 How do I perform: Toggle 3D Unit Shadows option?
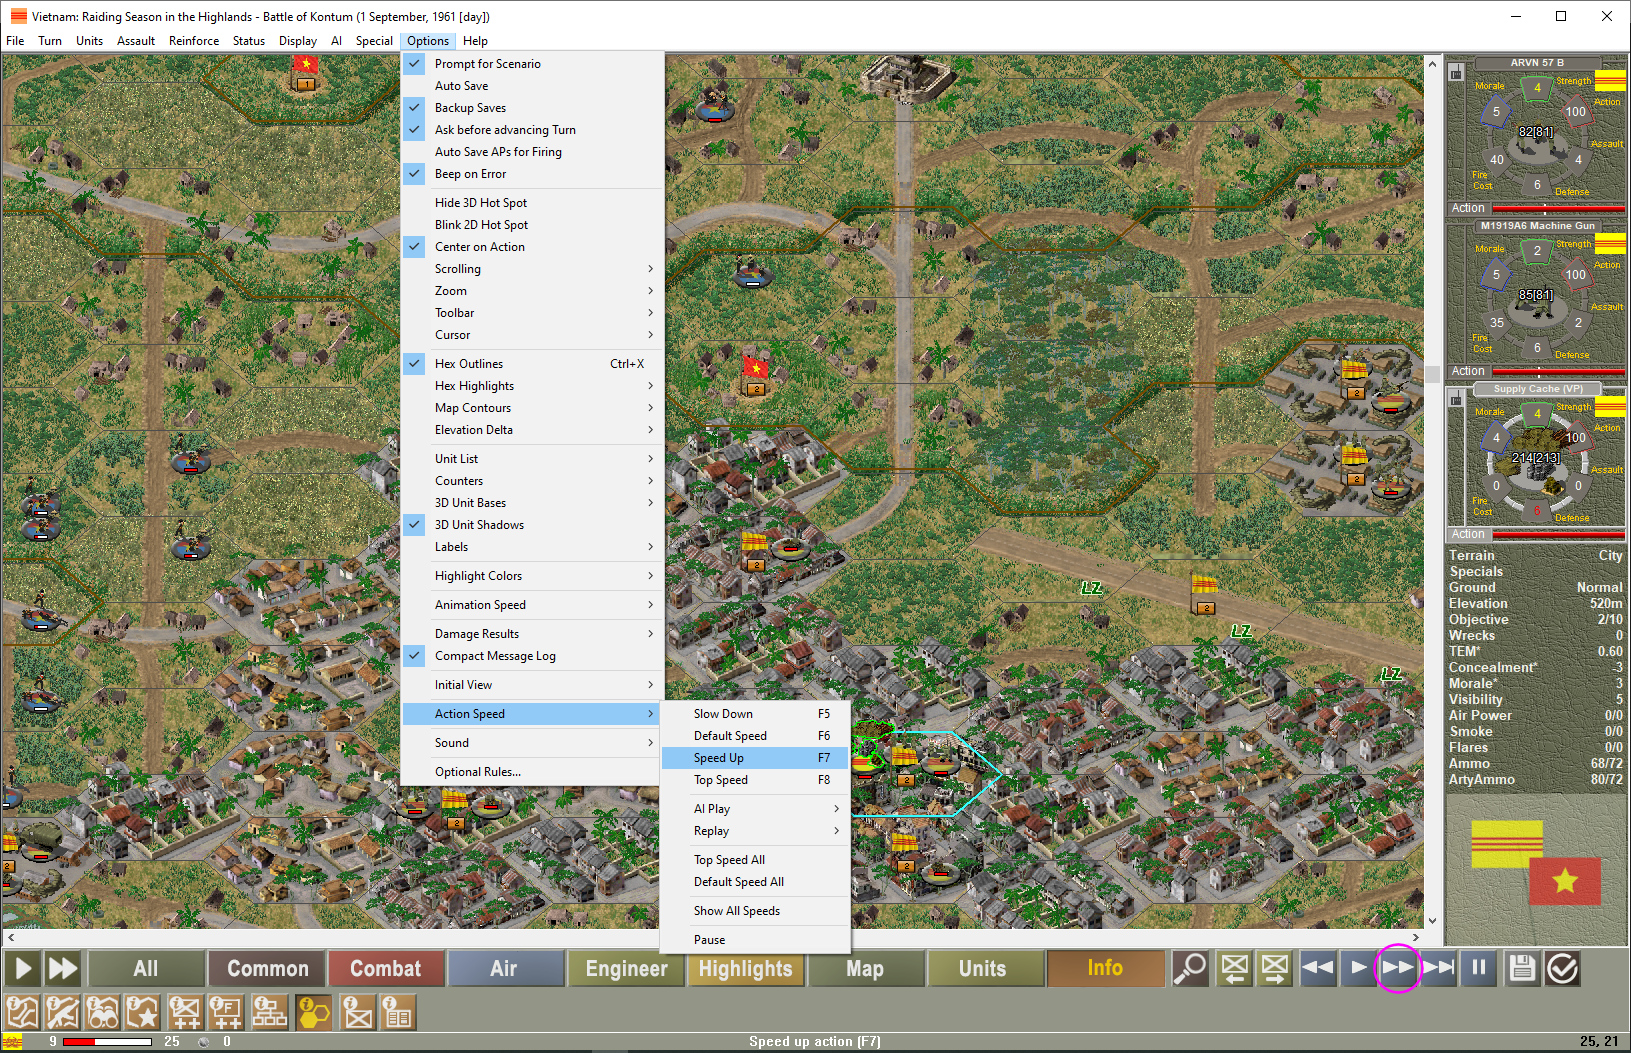(x=532, y=525)
